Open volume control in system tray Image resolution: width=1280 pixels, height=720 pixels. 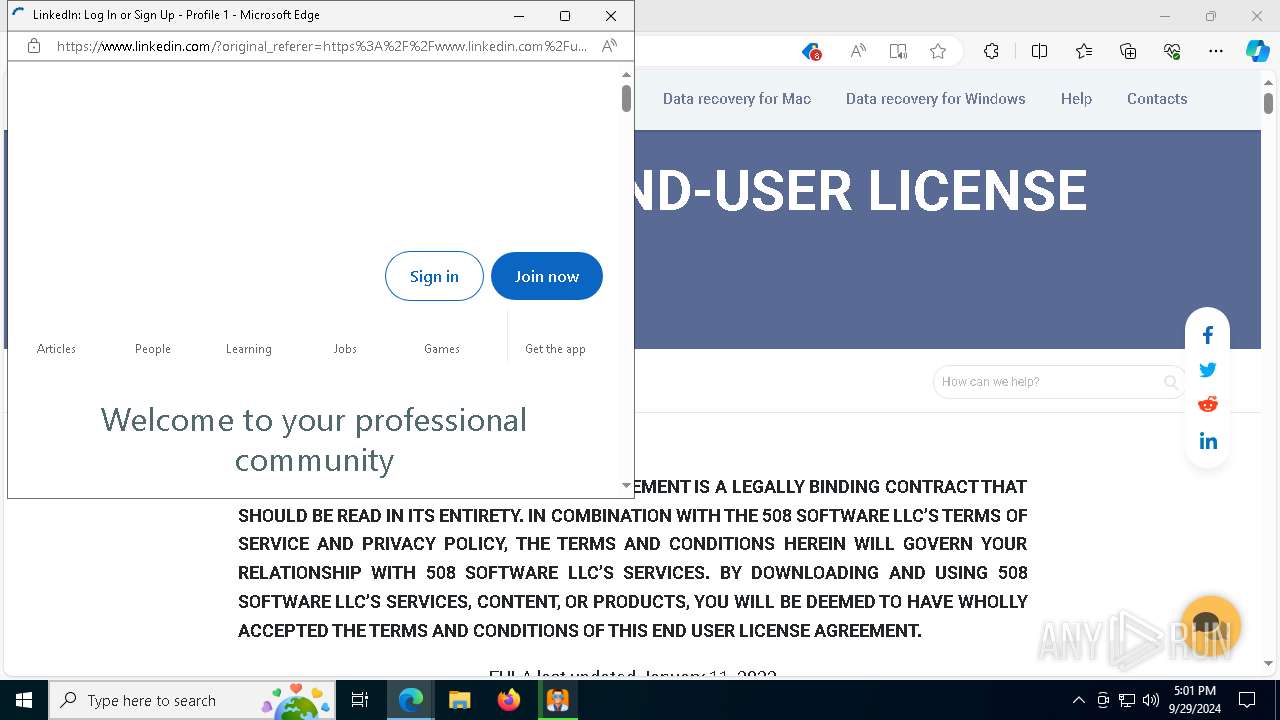tap(1151, 700)
